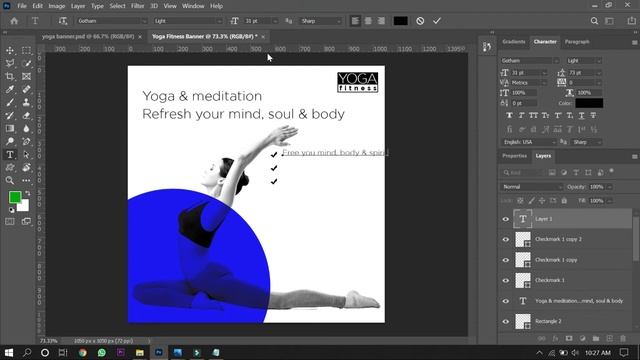Open the Layer menu
640x360 pixels.
(x=78, y=6)
